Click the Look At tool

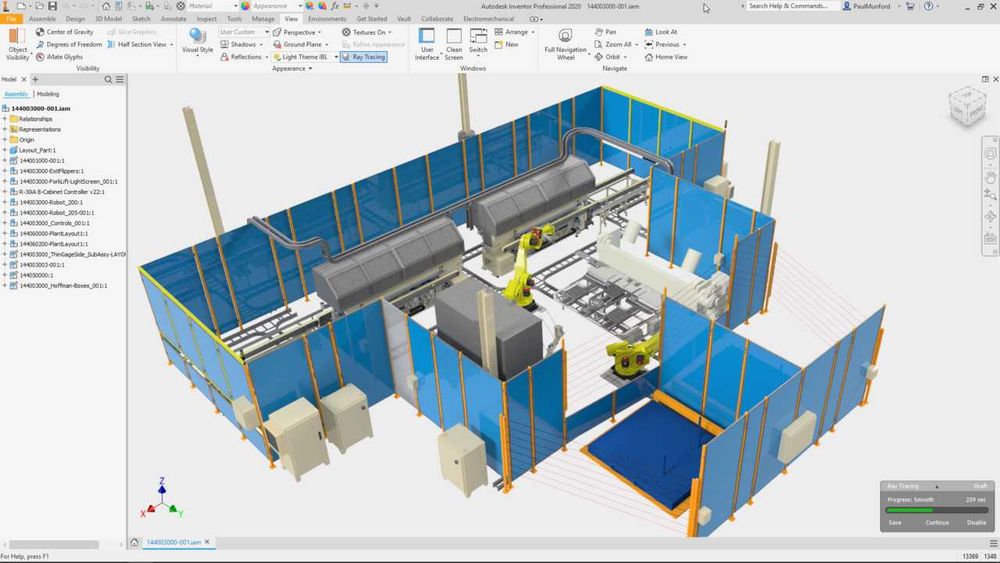click(x=661, y=32)
